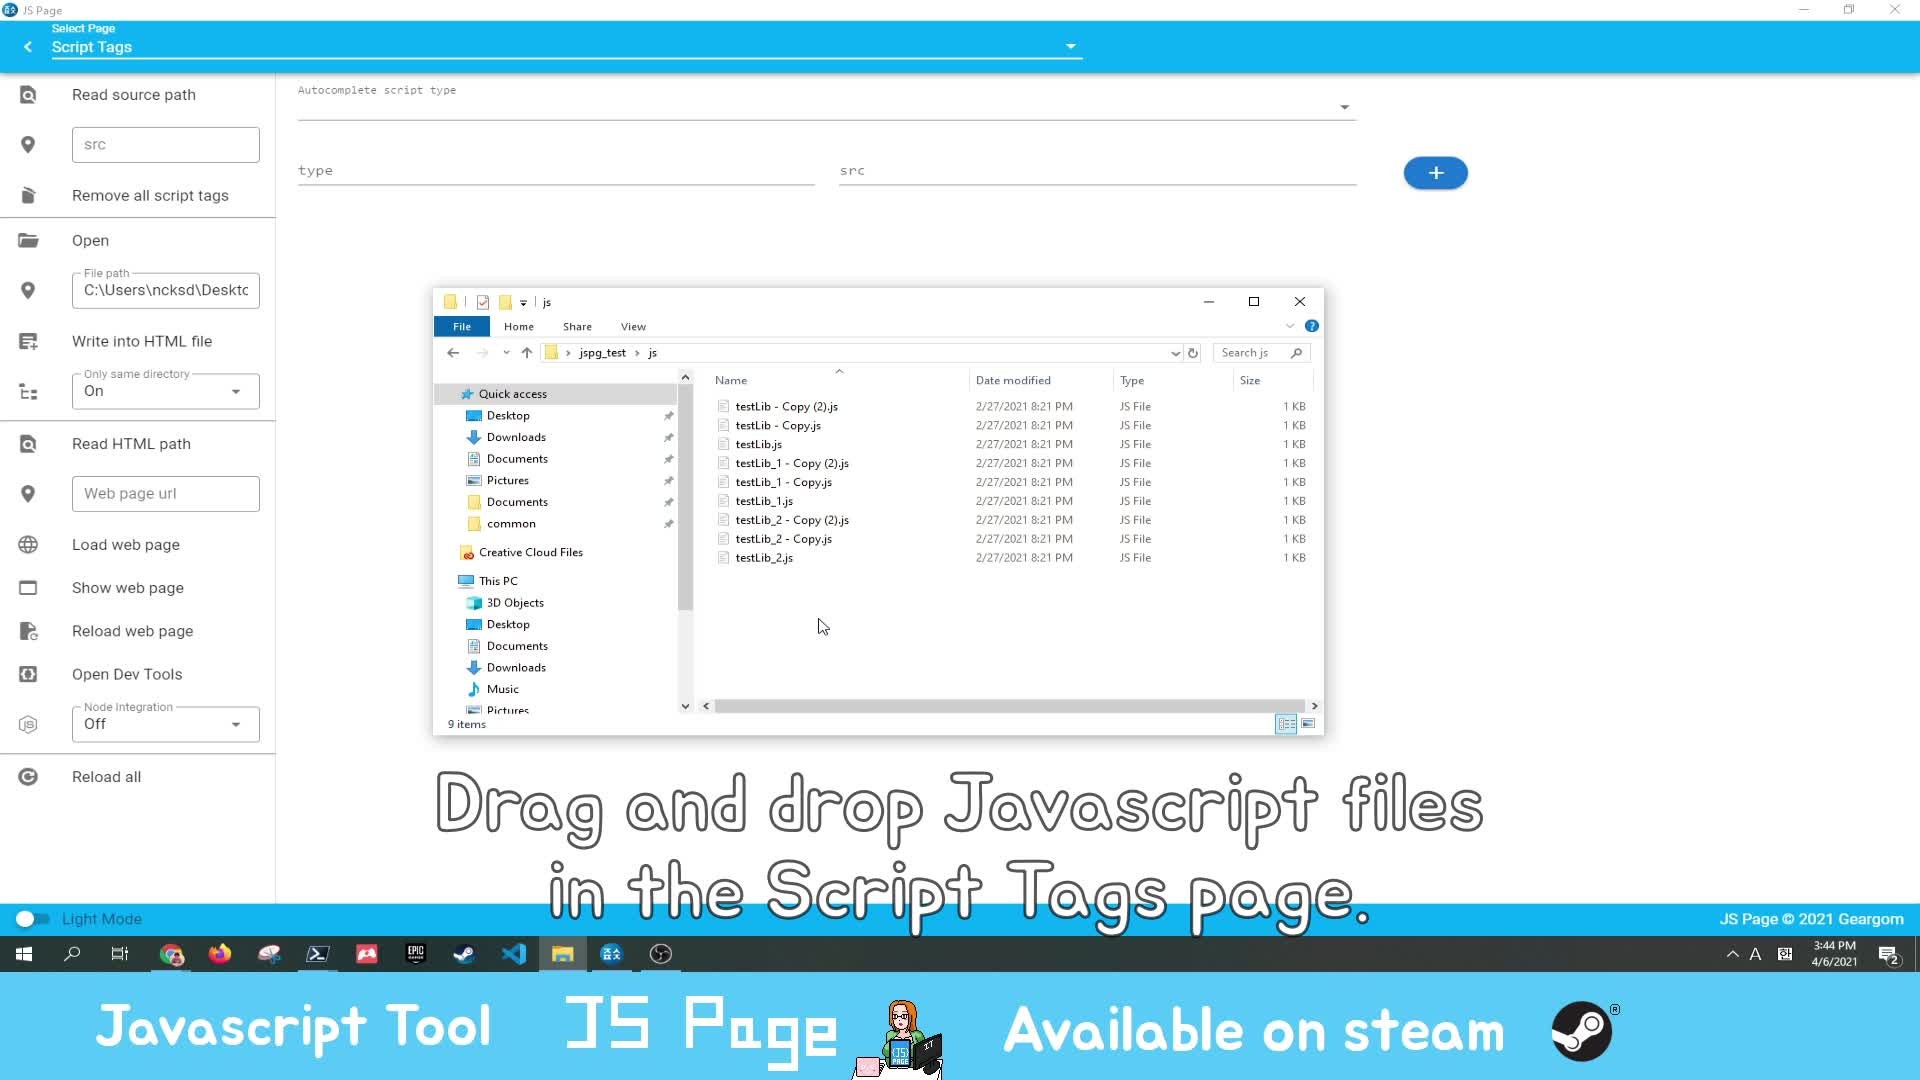This screenshot has width=1920, height=1080.
Task: Click the Reload web page icon
Action: click(28, 632)
